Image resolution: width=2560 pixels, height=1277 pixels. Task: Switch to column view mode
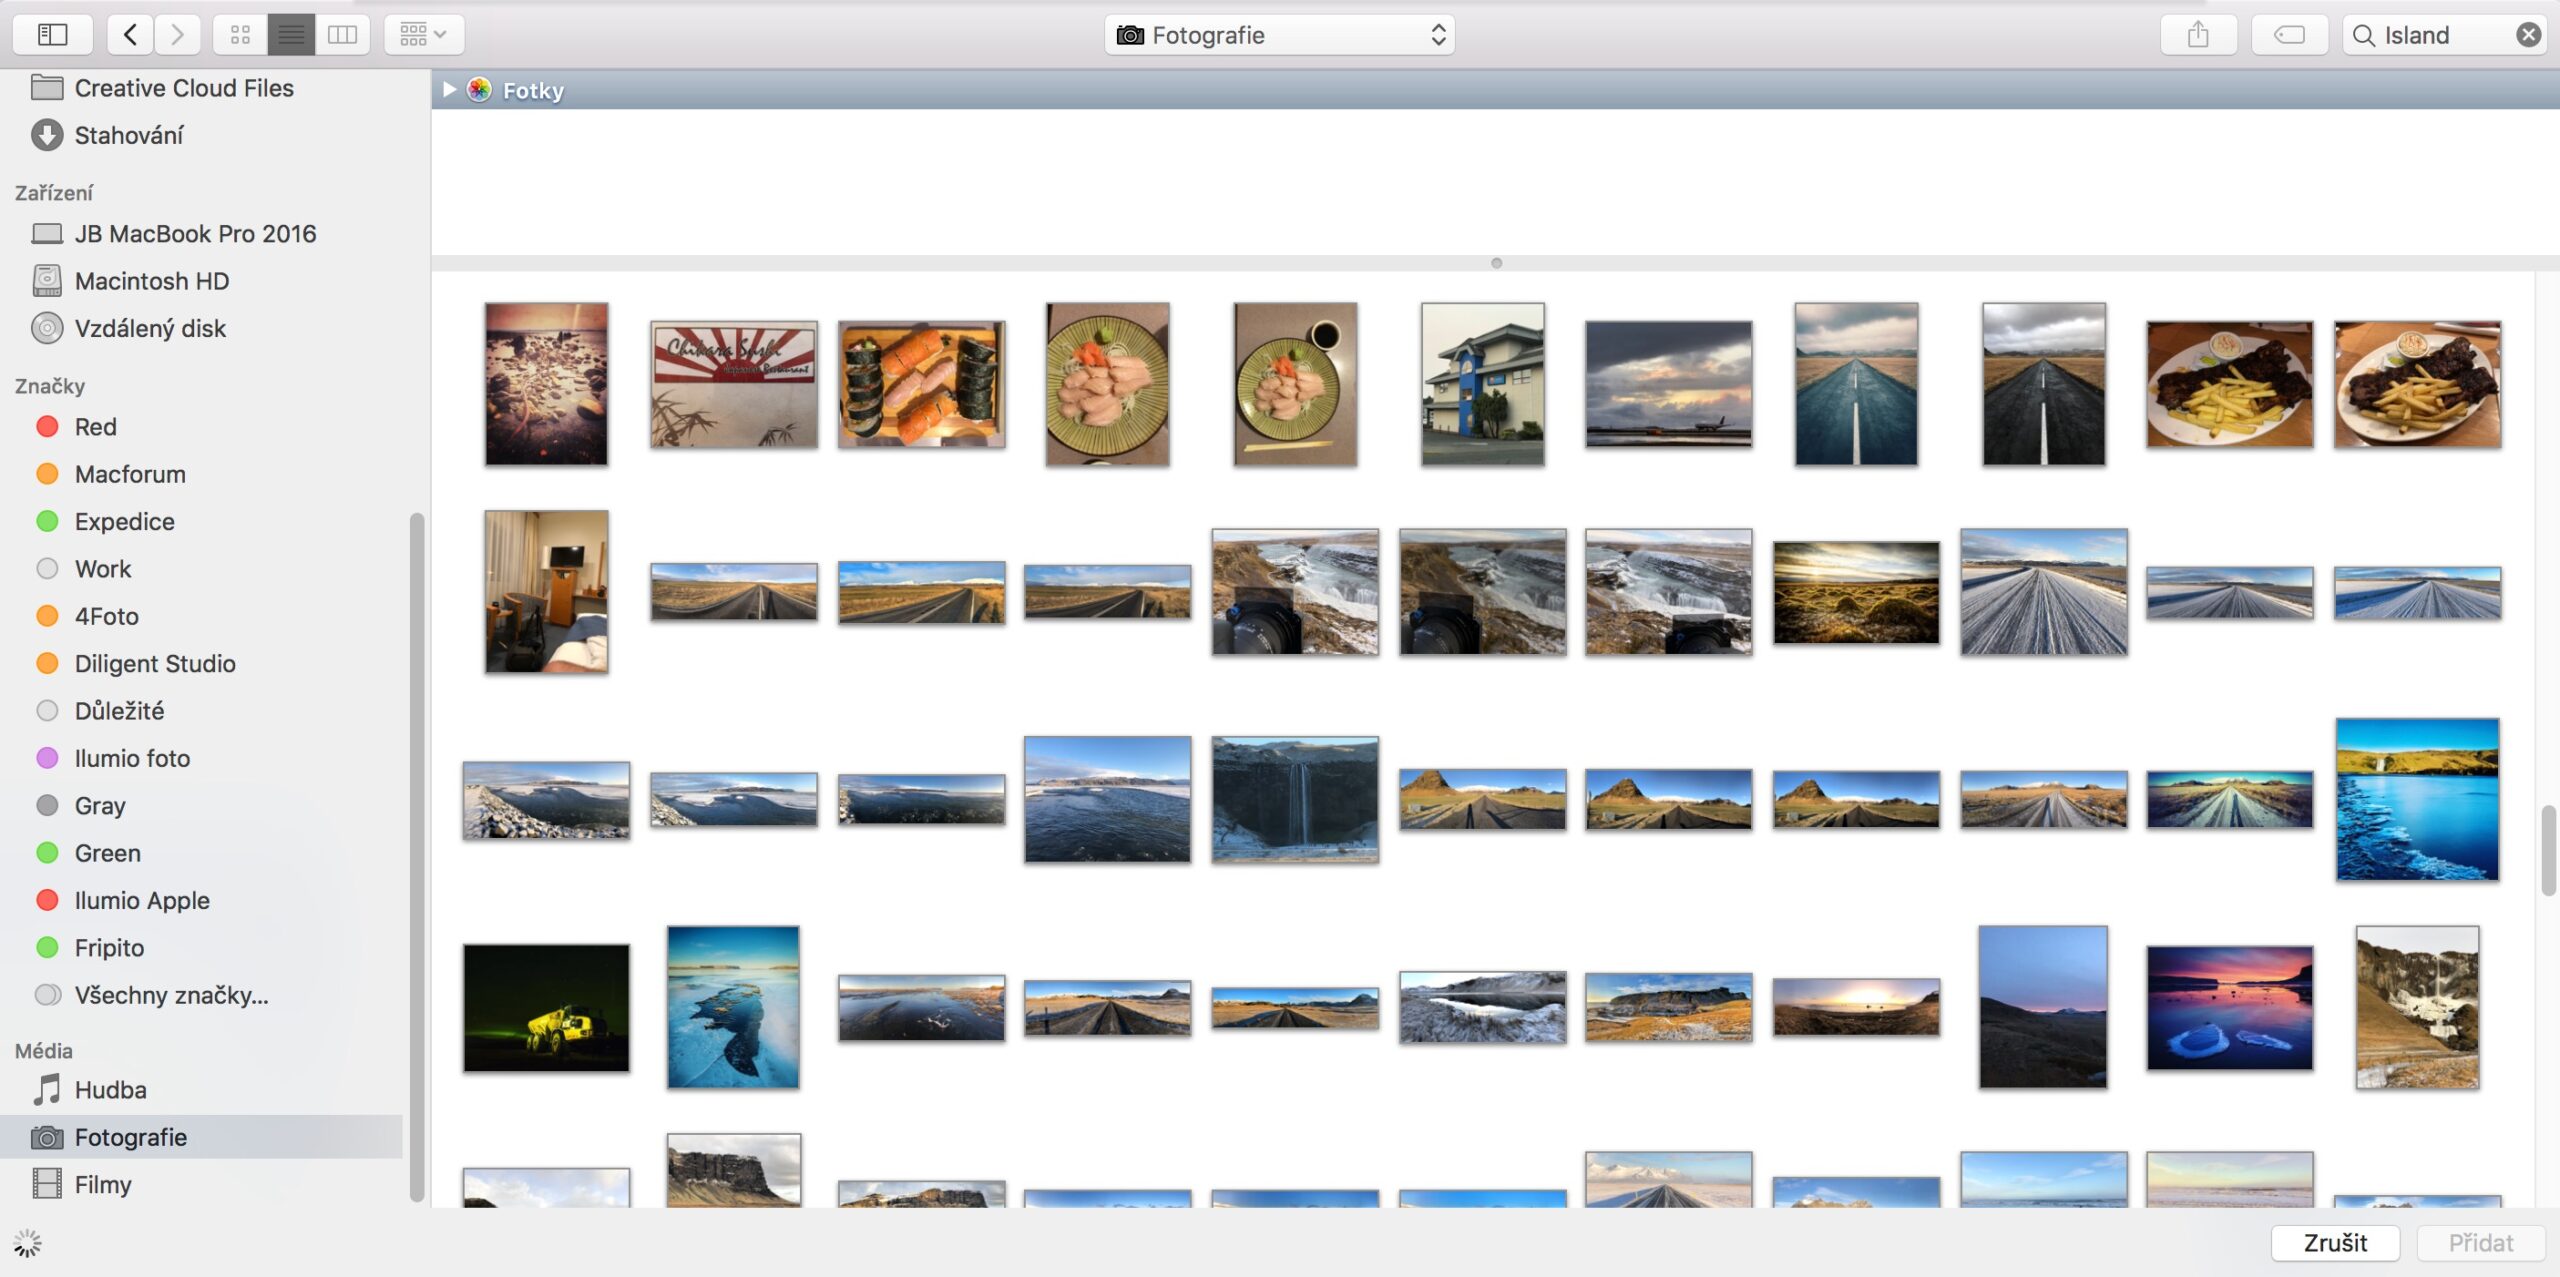click(x=342, y=35)
